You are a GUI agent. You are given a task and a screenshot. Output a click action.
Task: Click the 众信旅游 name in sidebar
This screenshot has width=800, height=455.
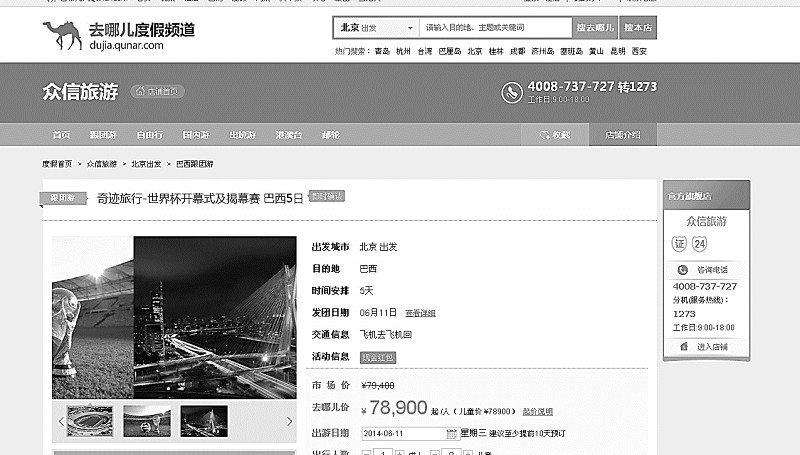[706, 221]
